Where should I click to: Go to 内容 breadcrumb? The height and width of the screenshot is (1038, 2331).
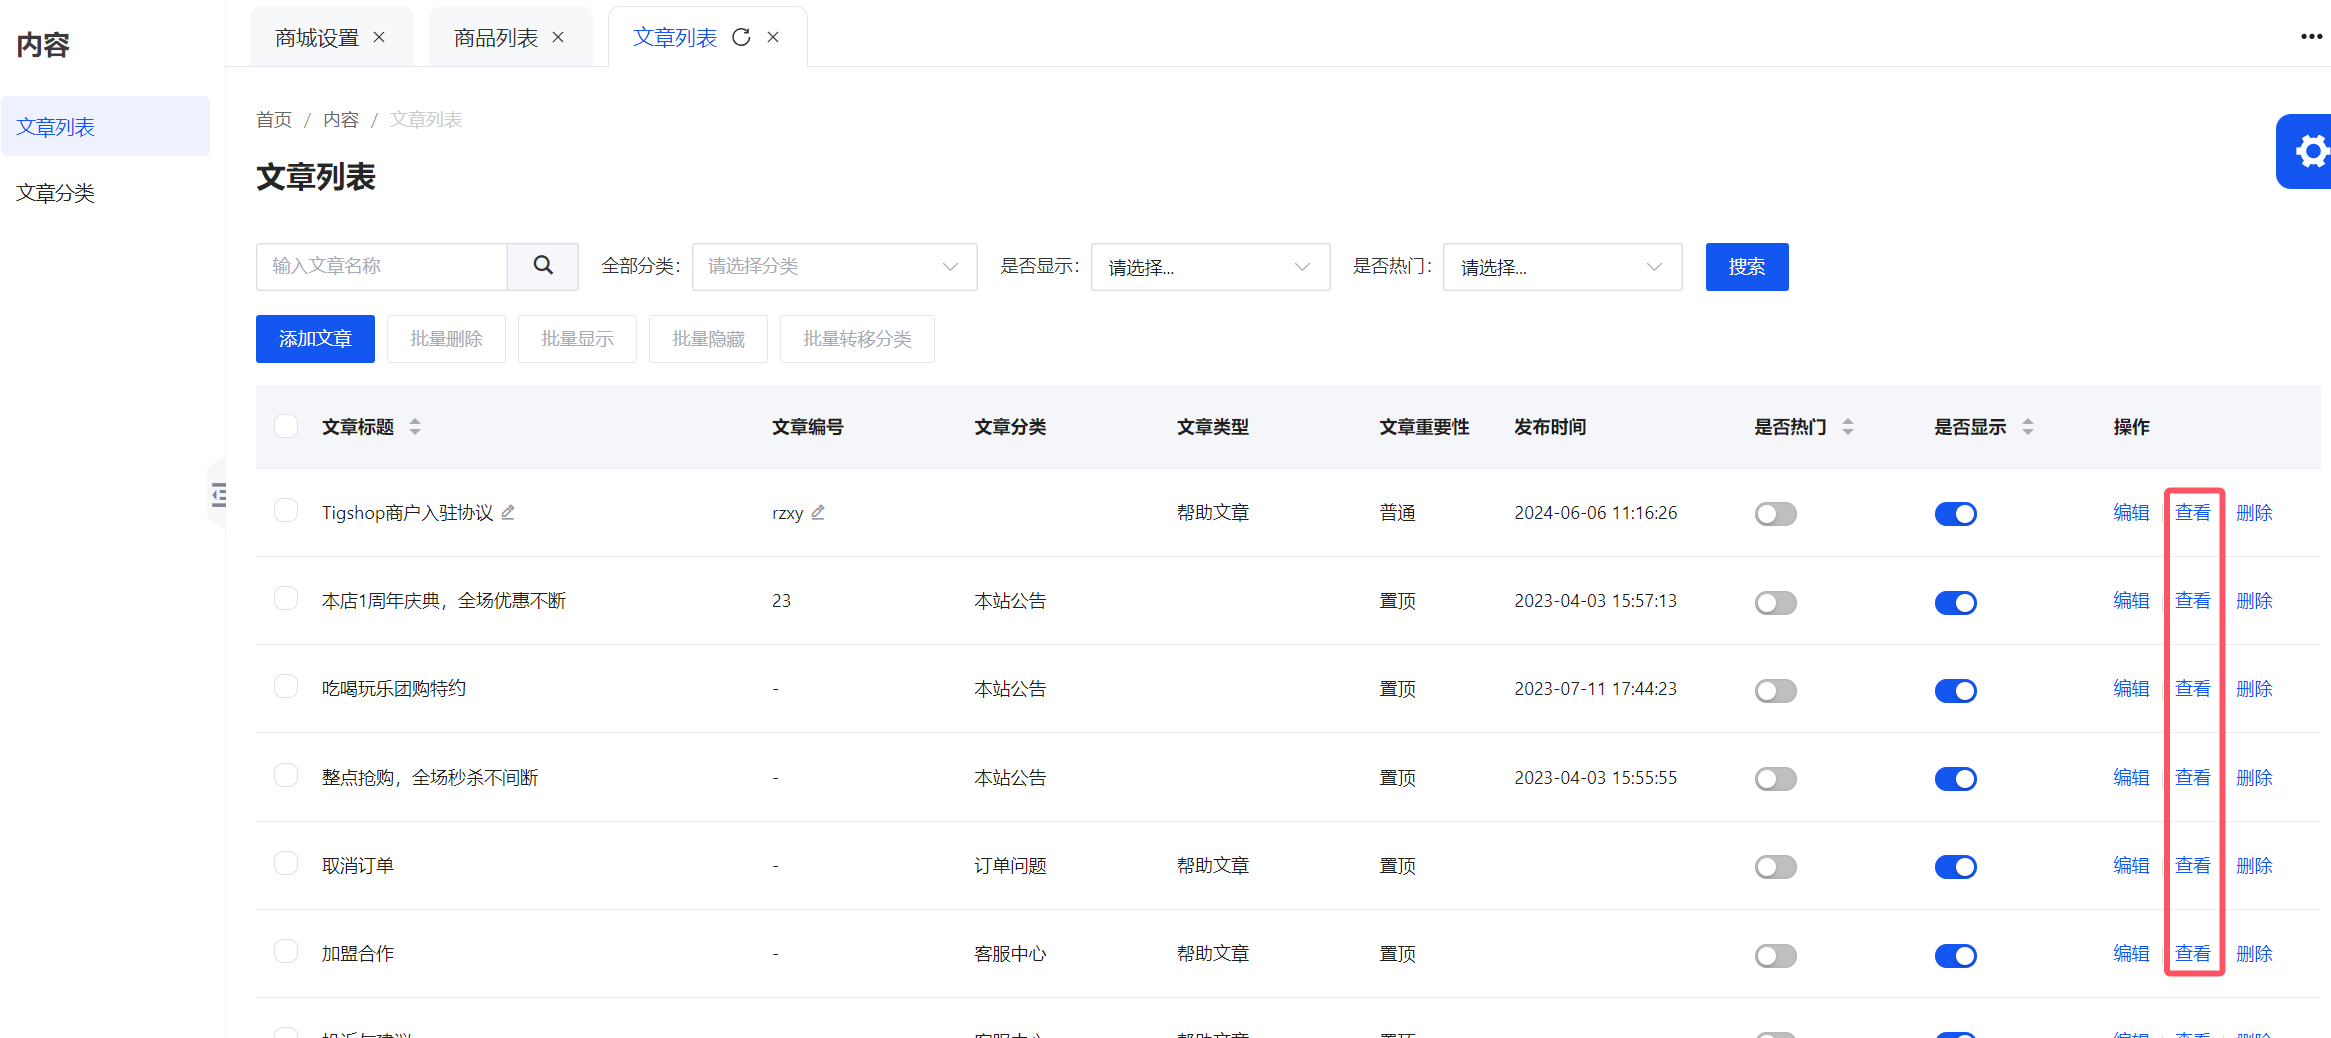341,120
